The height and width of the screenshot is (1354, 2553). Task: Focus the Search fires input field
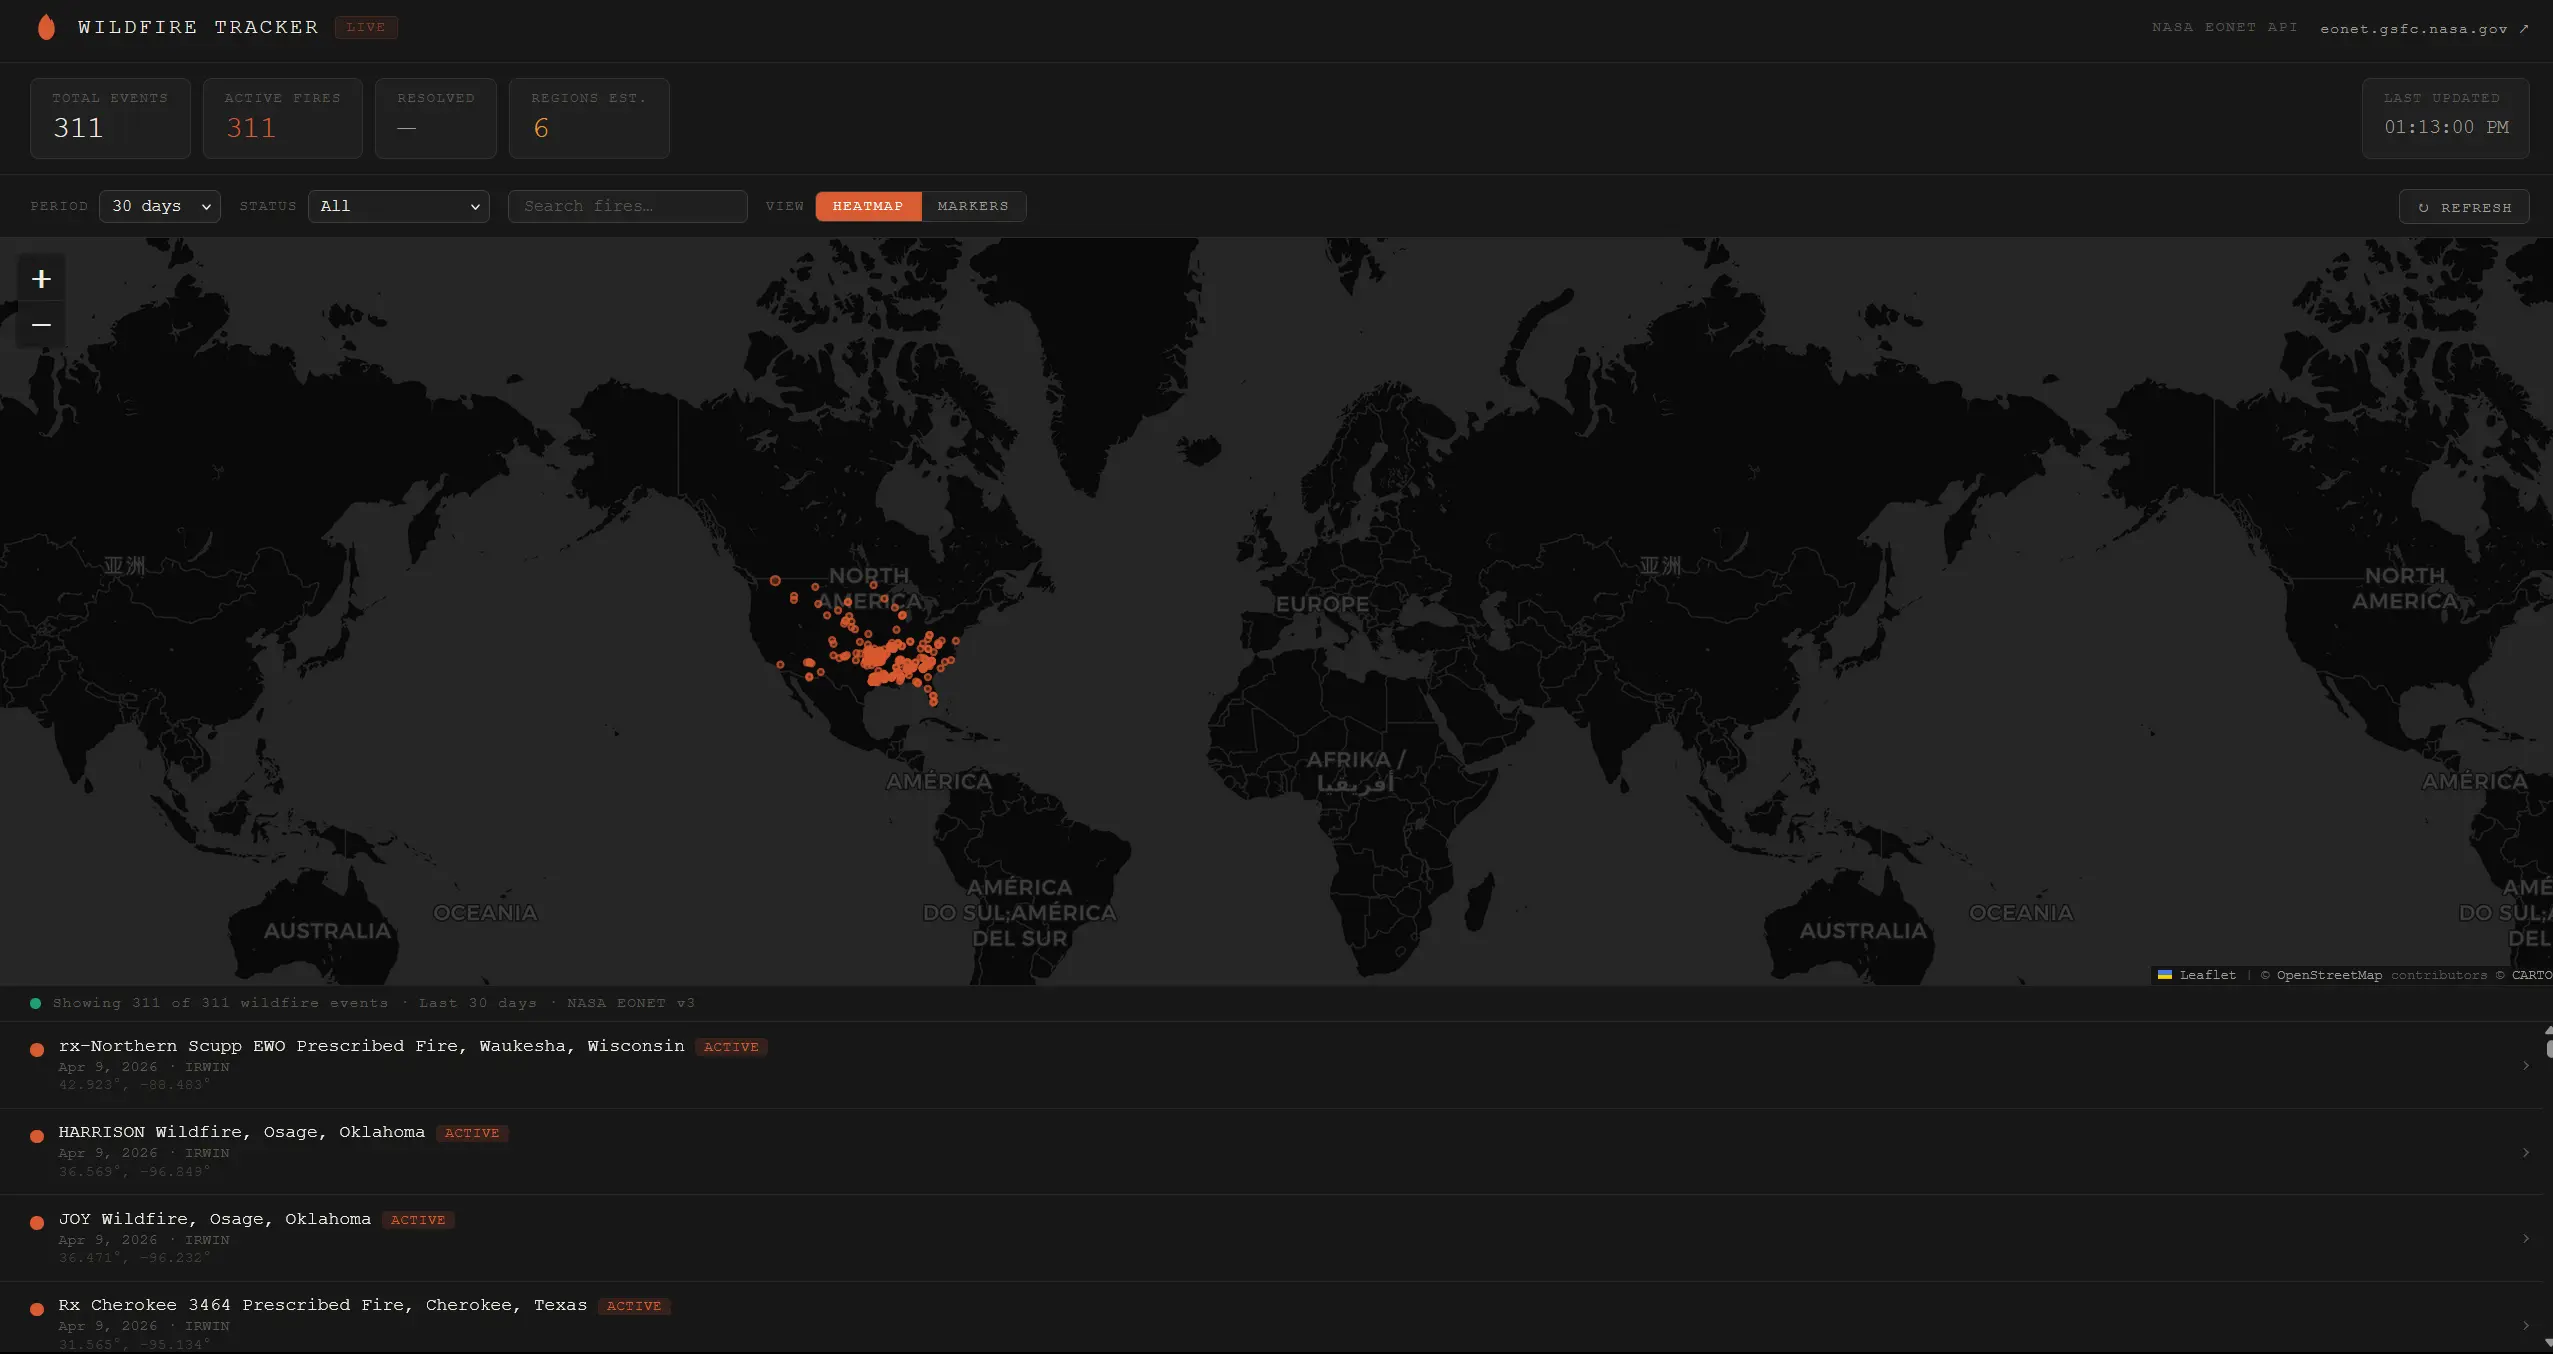pos(628,206)
